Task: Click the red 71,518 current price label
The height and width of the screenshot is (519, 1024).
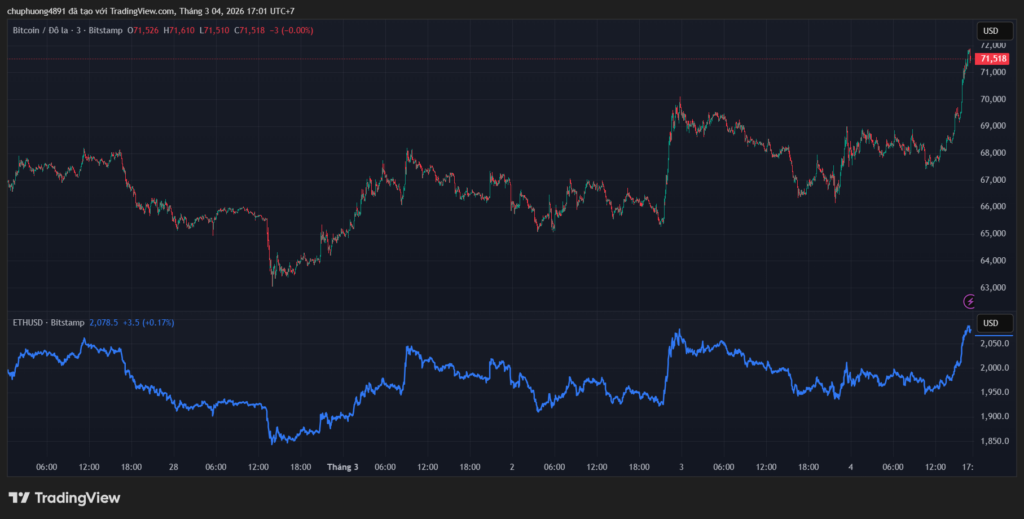Action: 993,59
